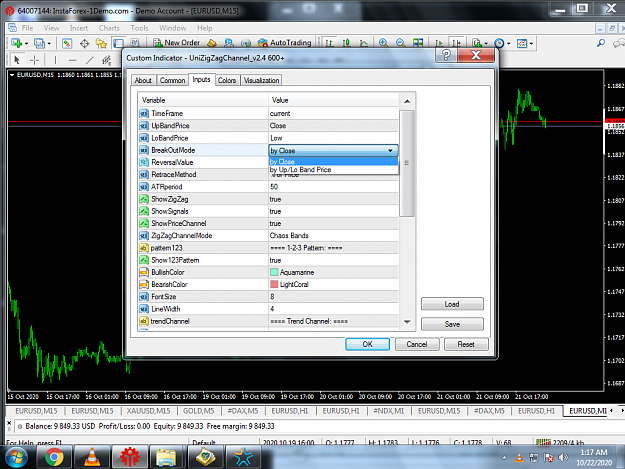The width and height of the screenshot is (625, 469).
Task: Click the Load button
Action: pyautogui.click(x=452, y=304)
